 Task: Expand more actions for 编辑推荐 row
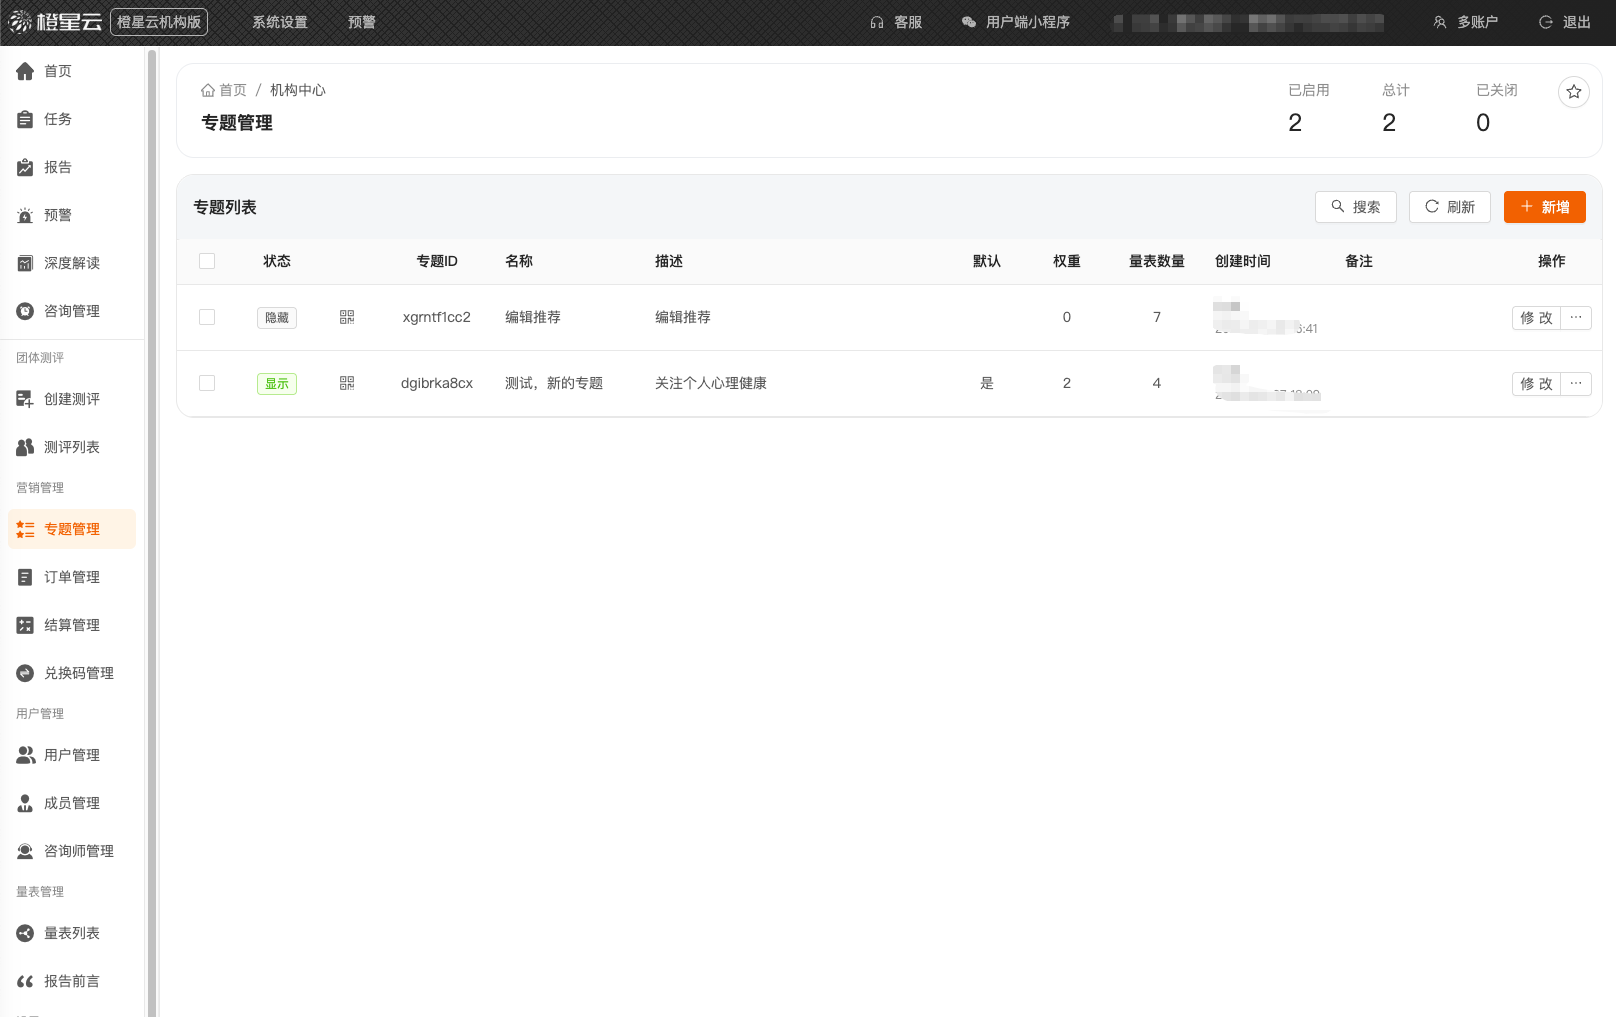click(x=1576, y=317)
